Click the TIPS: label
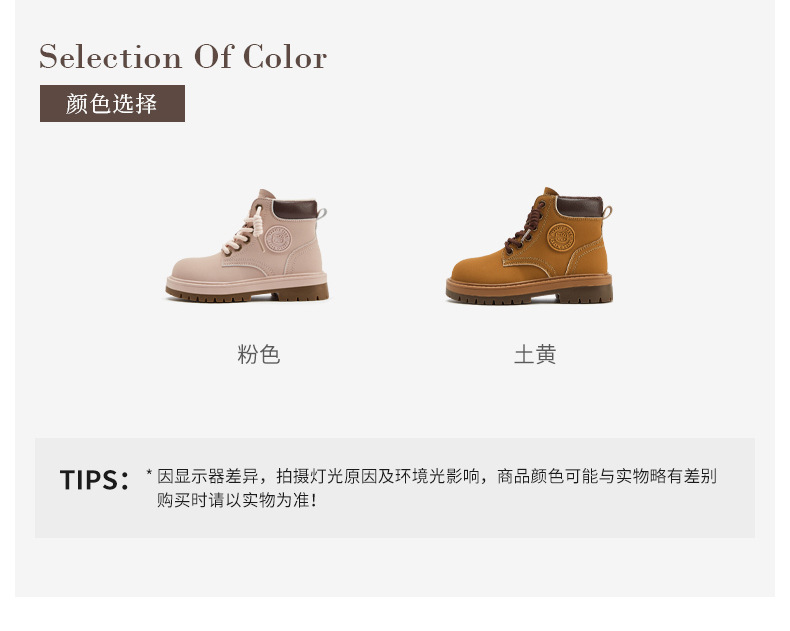The image size is (790, 631). pyautogui.click(x=95, y=480)
